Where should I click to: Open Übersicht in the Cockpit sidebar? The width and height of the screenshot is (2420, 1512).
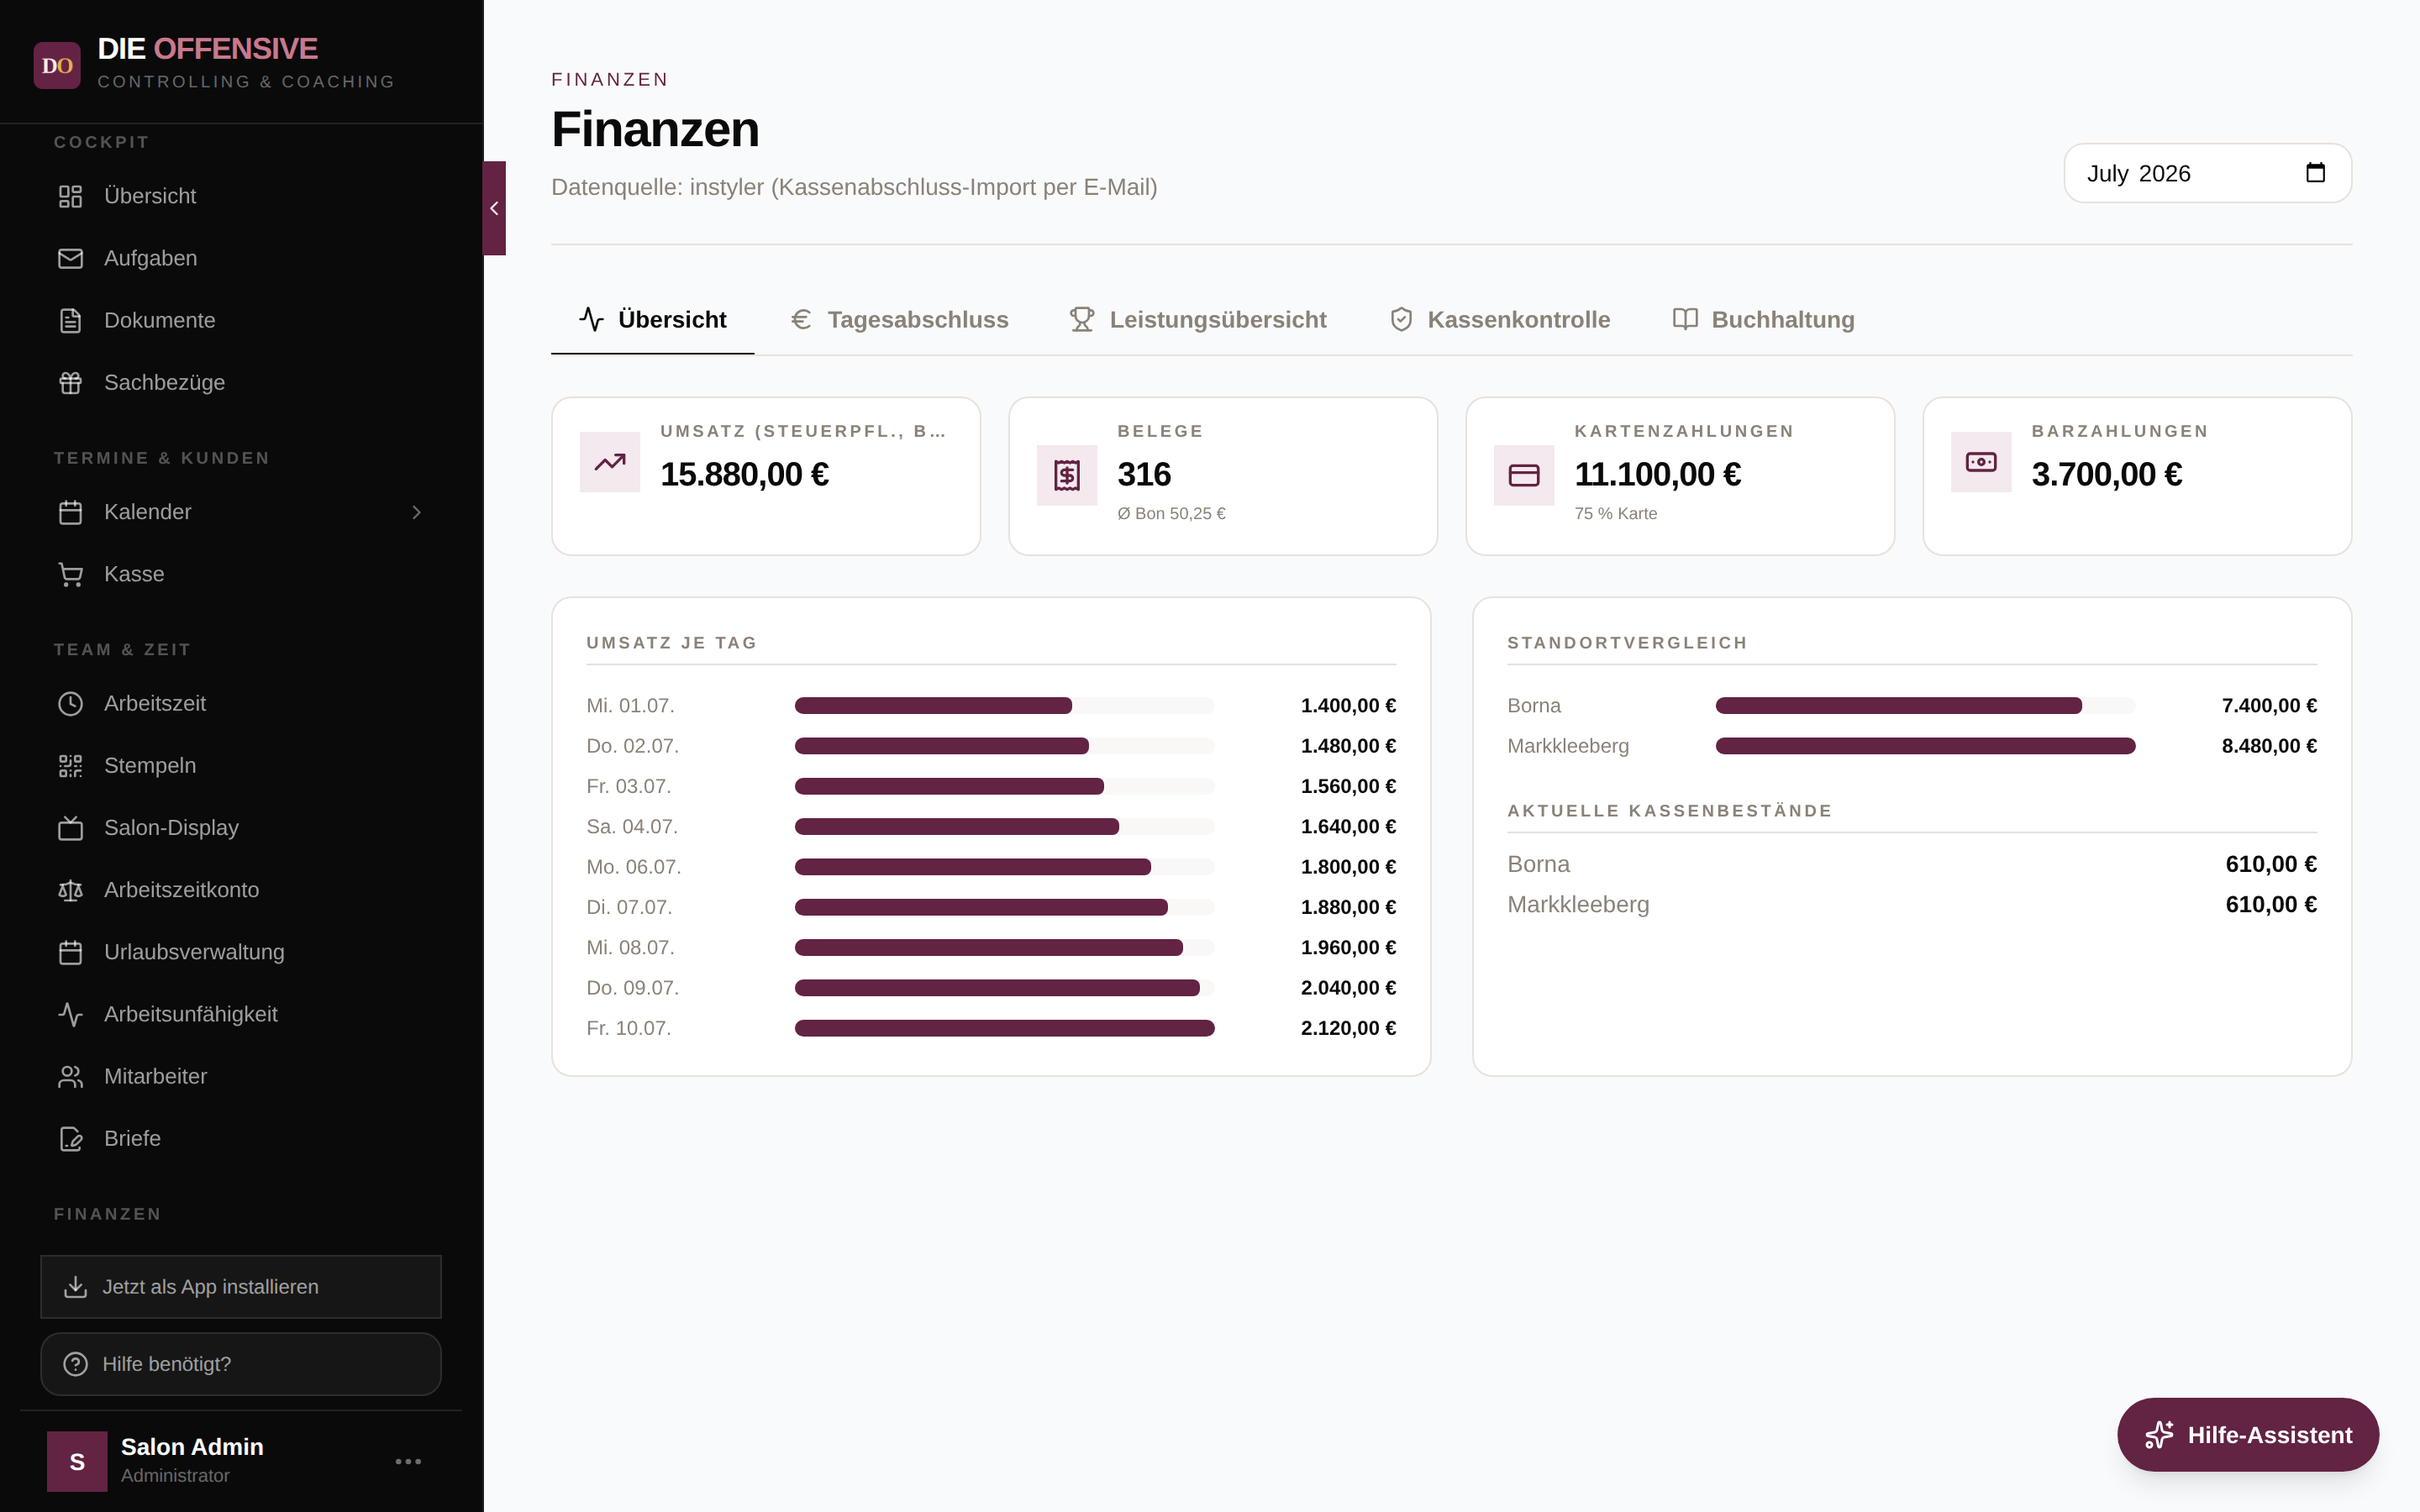tap(241, 196)
